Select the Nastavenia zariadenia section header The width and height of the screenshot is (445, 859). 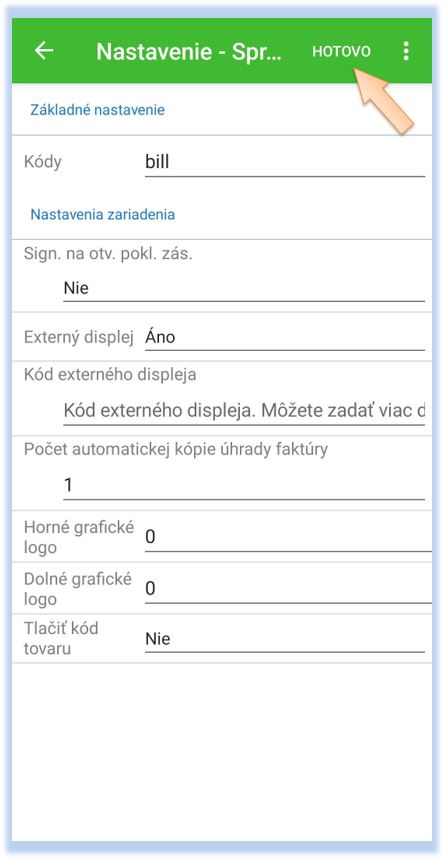coord(102,214)
